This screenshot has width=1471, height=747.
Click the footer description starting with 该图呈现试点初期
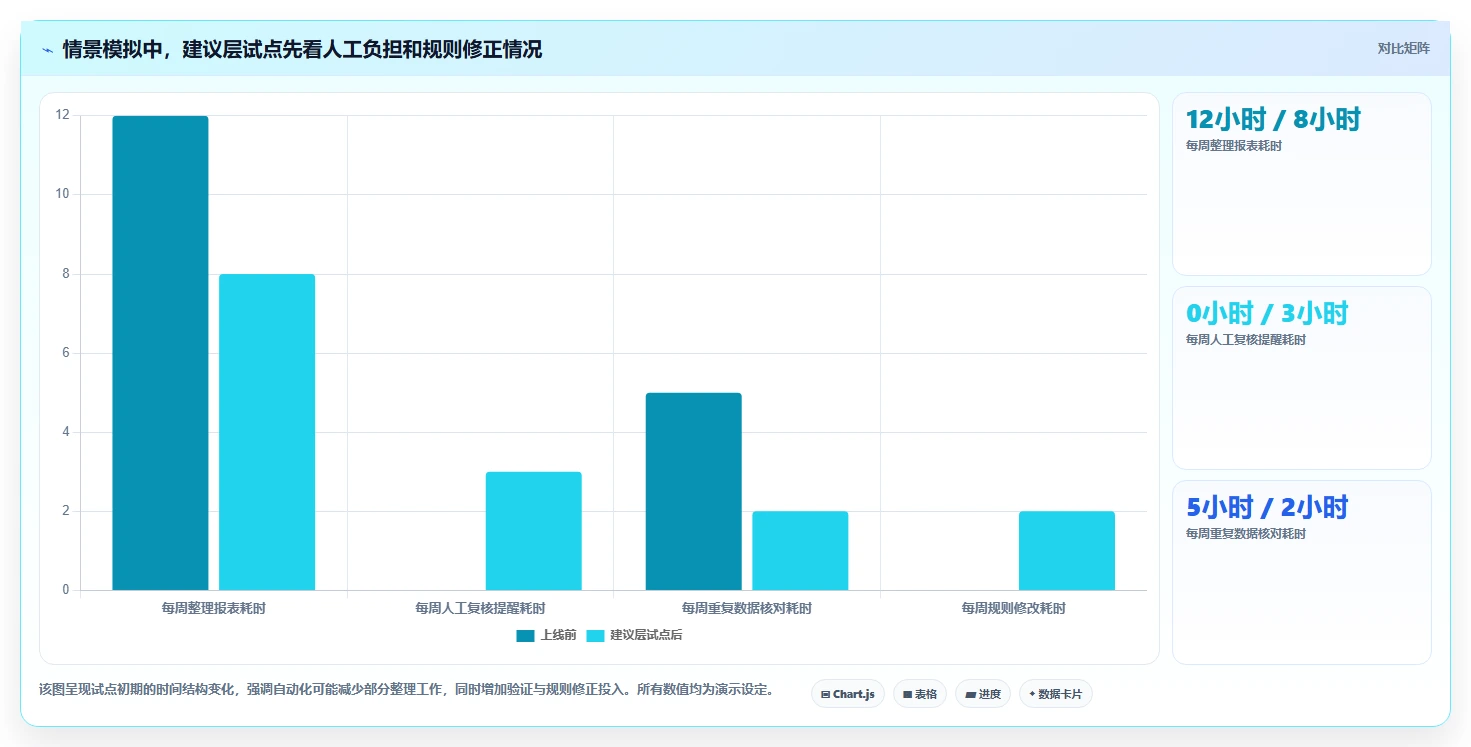406,690
